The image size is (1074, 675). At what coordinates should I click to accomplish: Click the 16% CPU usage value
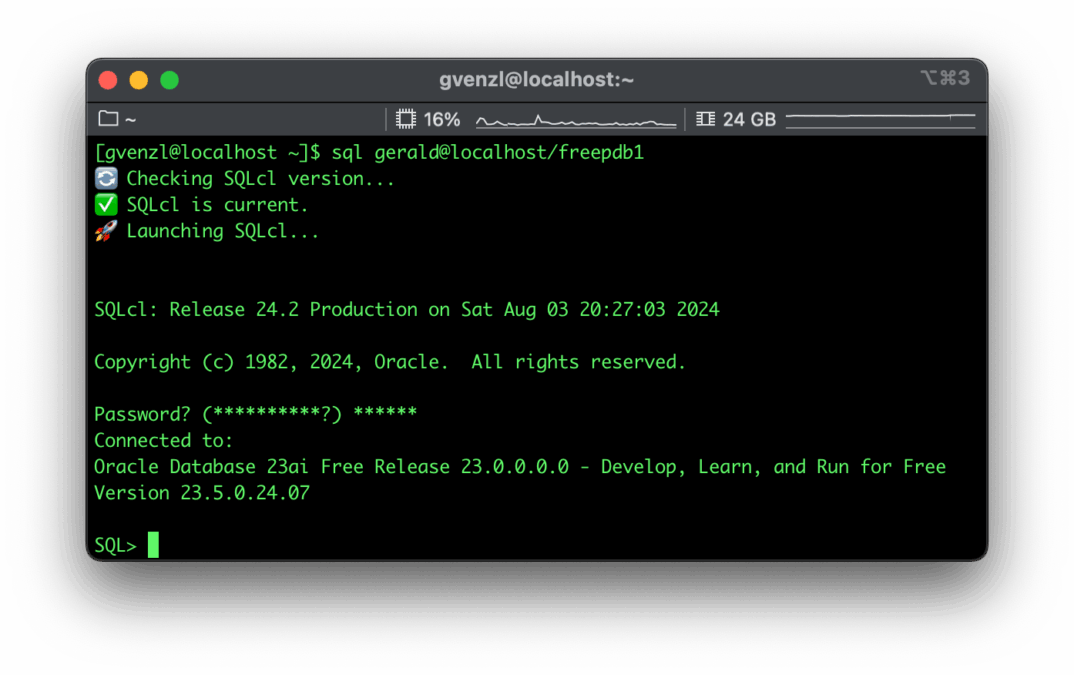pos(442,119)
